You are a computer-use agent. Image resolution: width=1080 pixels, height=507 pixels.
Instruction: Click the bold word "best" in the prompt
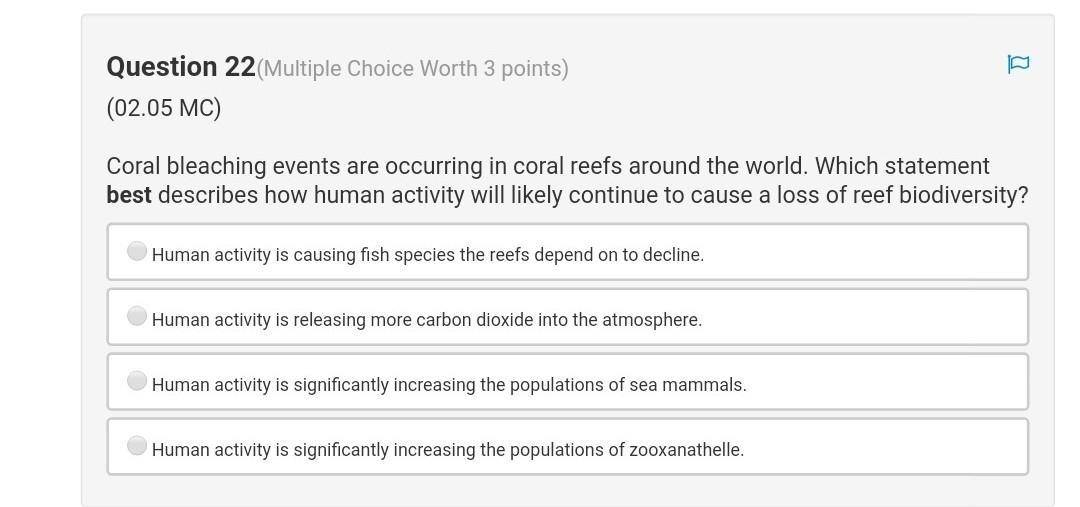pos(129,195)
